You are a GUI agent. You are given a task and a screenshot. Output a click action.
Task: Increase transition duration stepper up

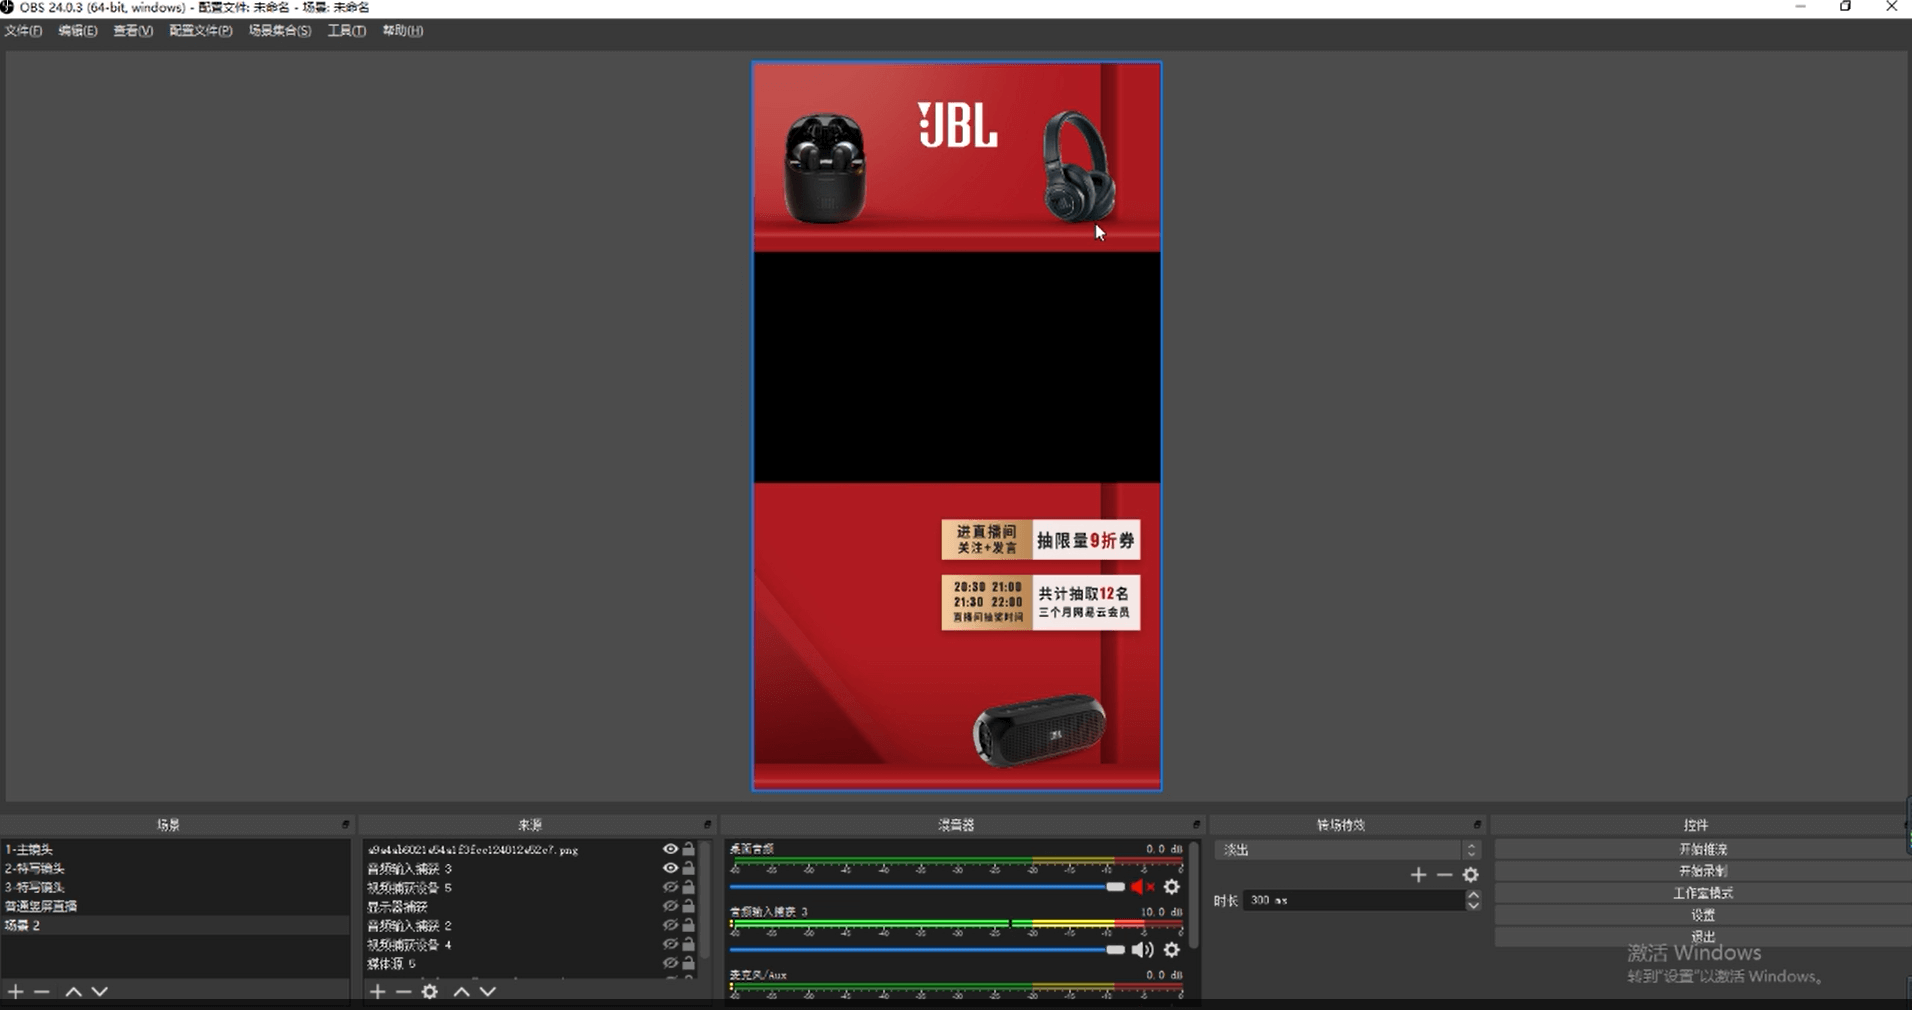tap(1473, 895)
